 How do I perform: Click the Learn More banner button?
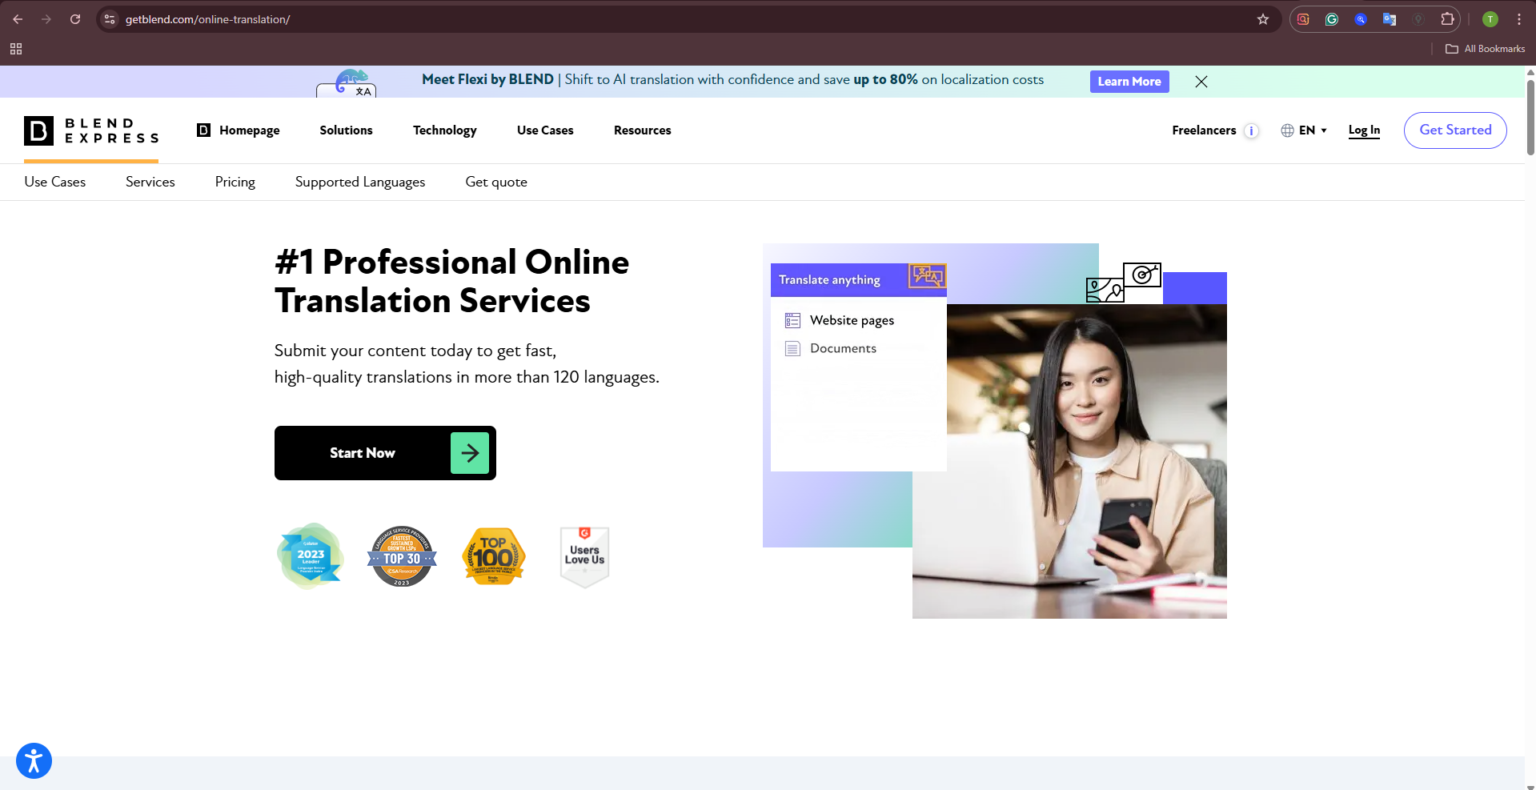pyautogui.click(x=1129, y=81)
